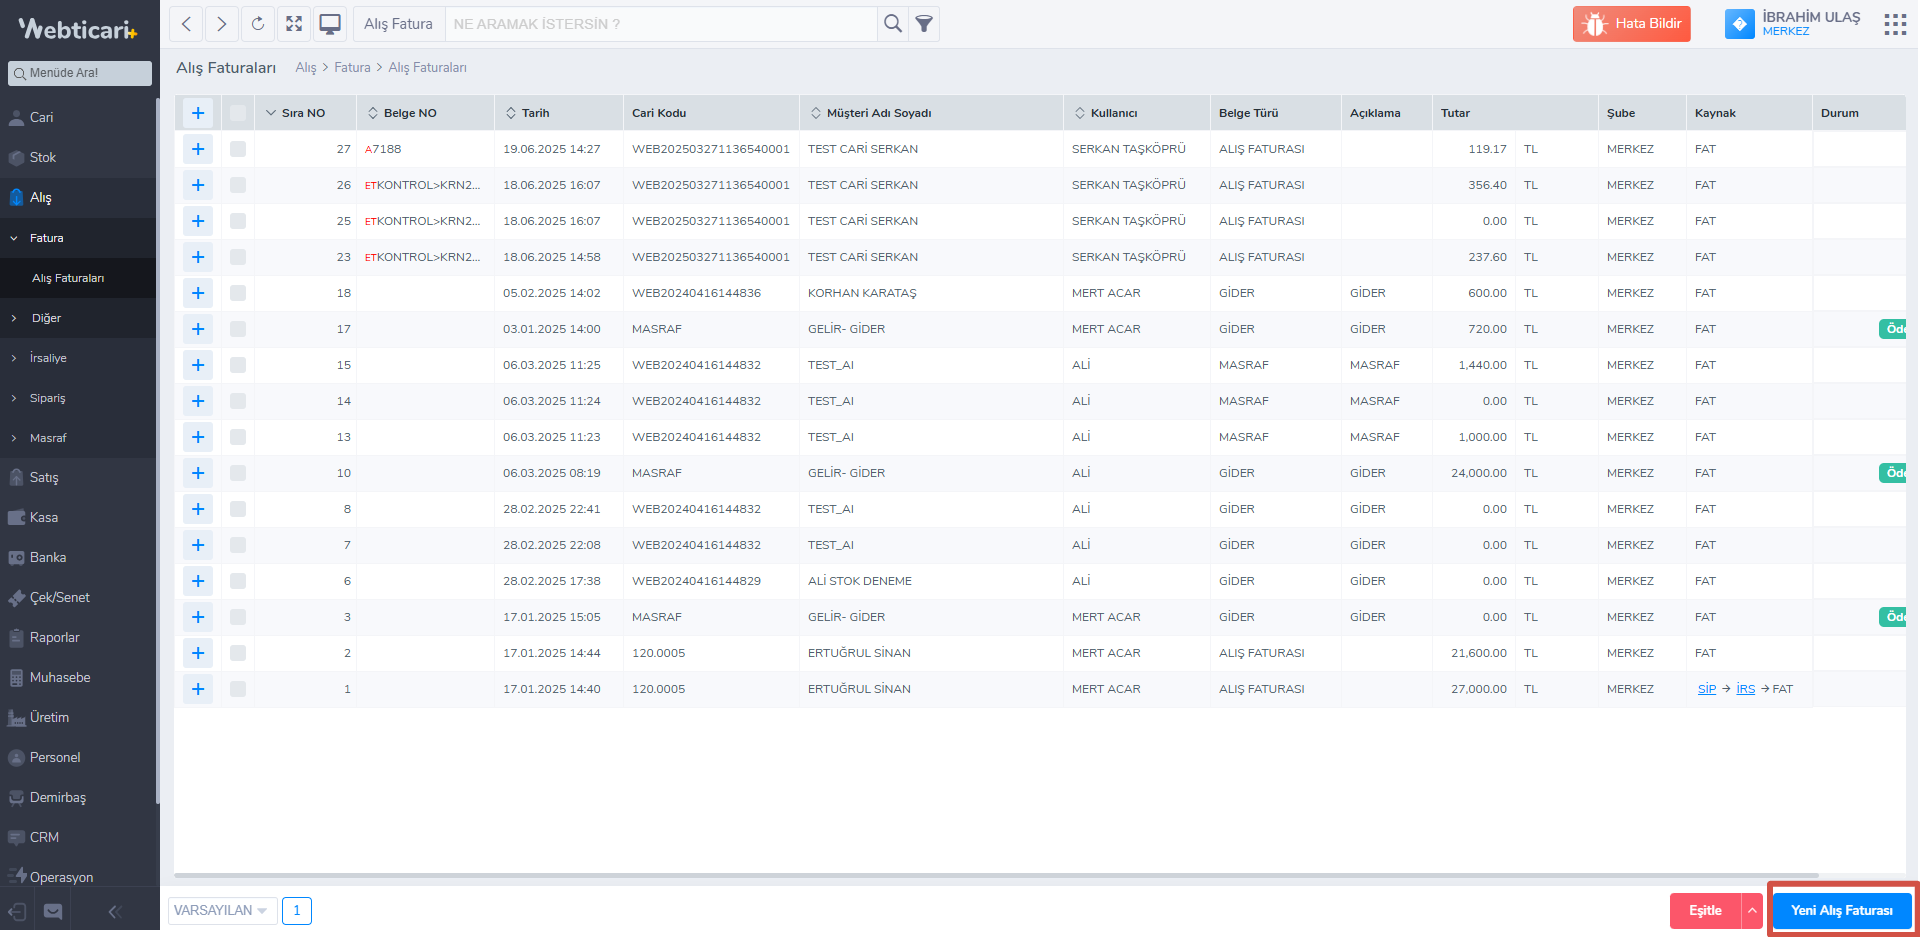Viewport: 1920px width, 937px height.
Task: Click the Yeni Alış Faturası button
Action: click(1841, 911)
